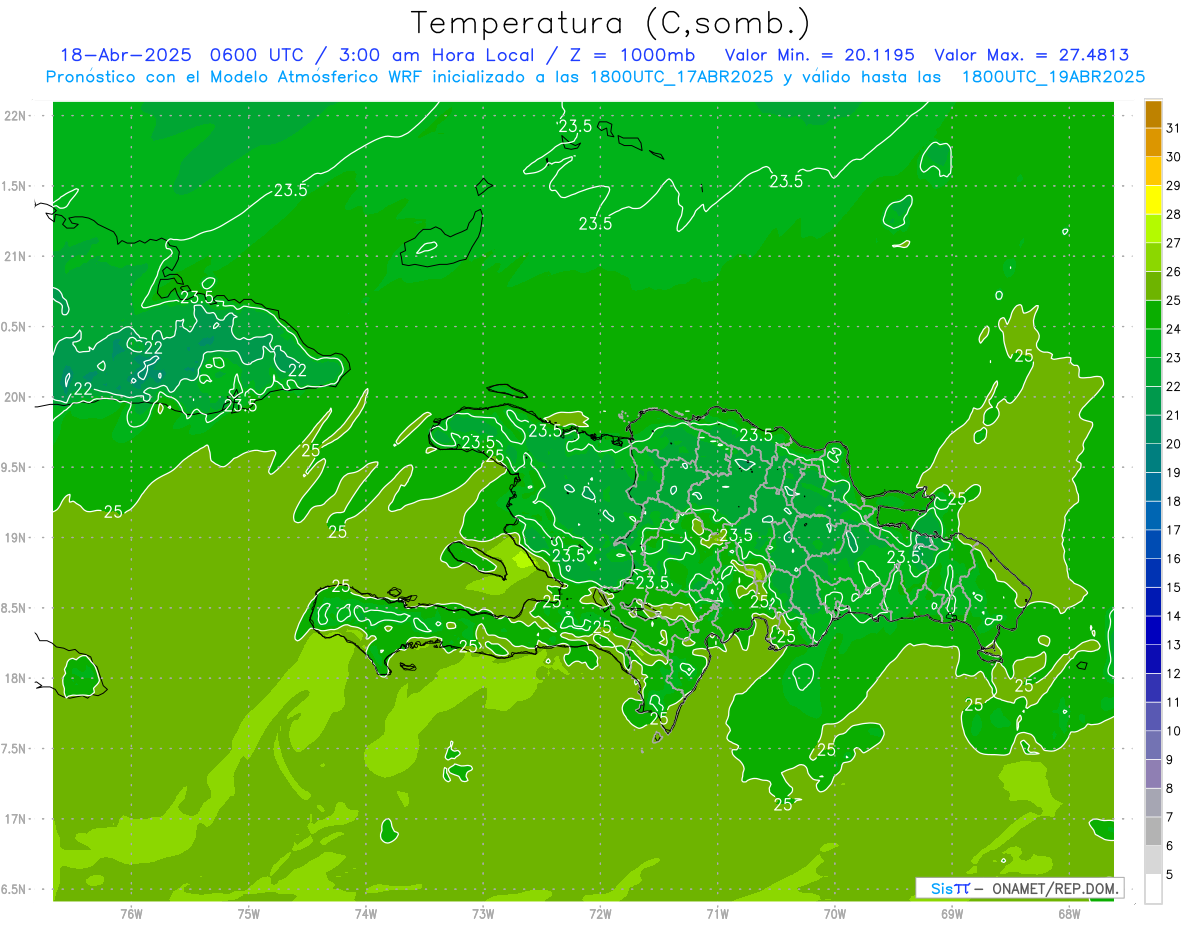This screenshot has width=1200, height=927.
Task: Select the date text "18-Abr-2025"
Action: (x=126, y=55)
